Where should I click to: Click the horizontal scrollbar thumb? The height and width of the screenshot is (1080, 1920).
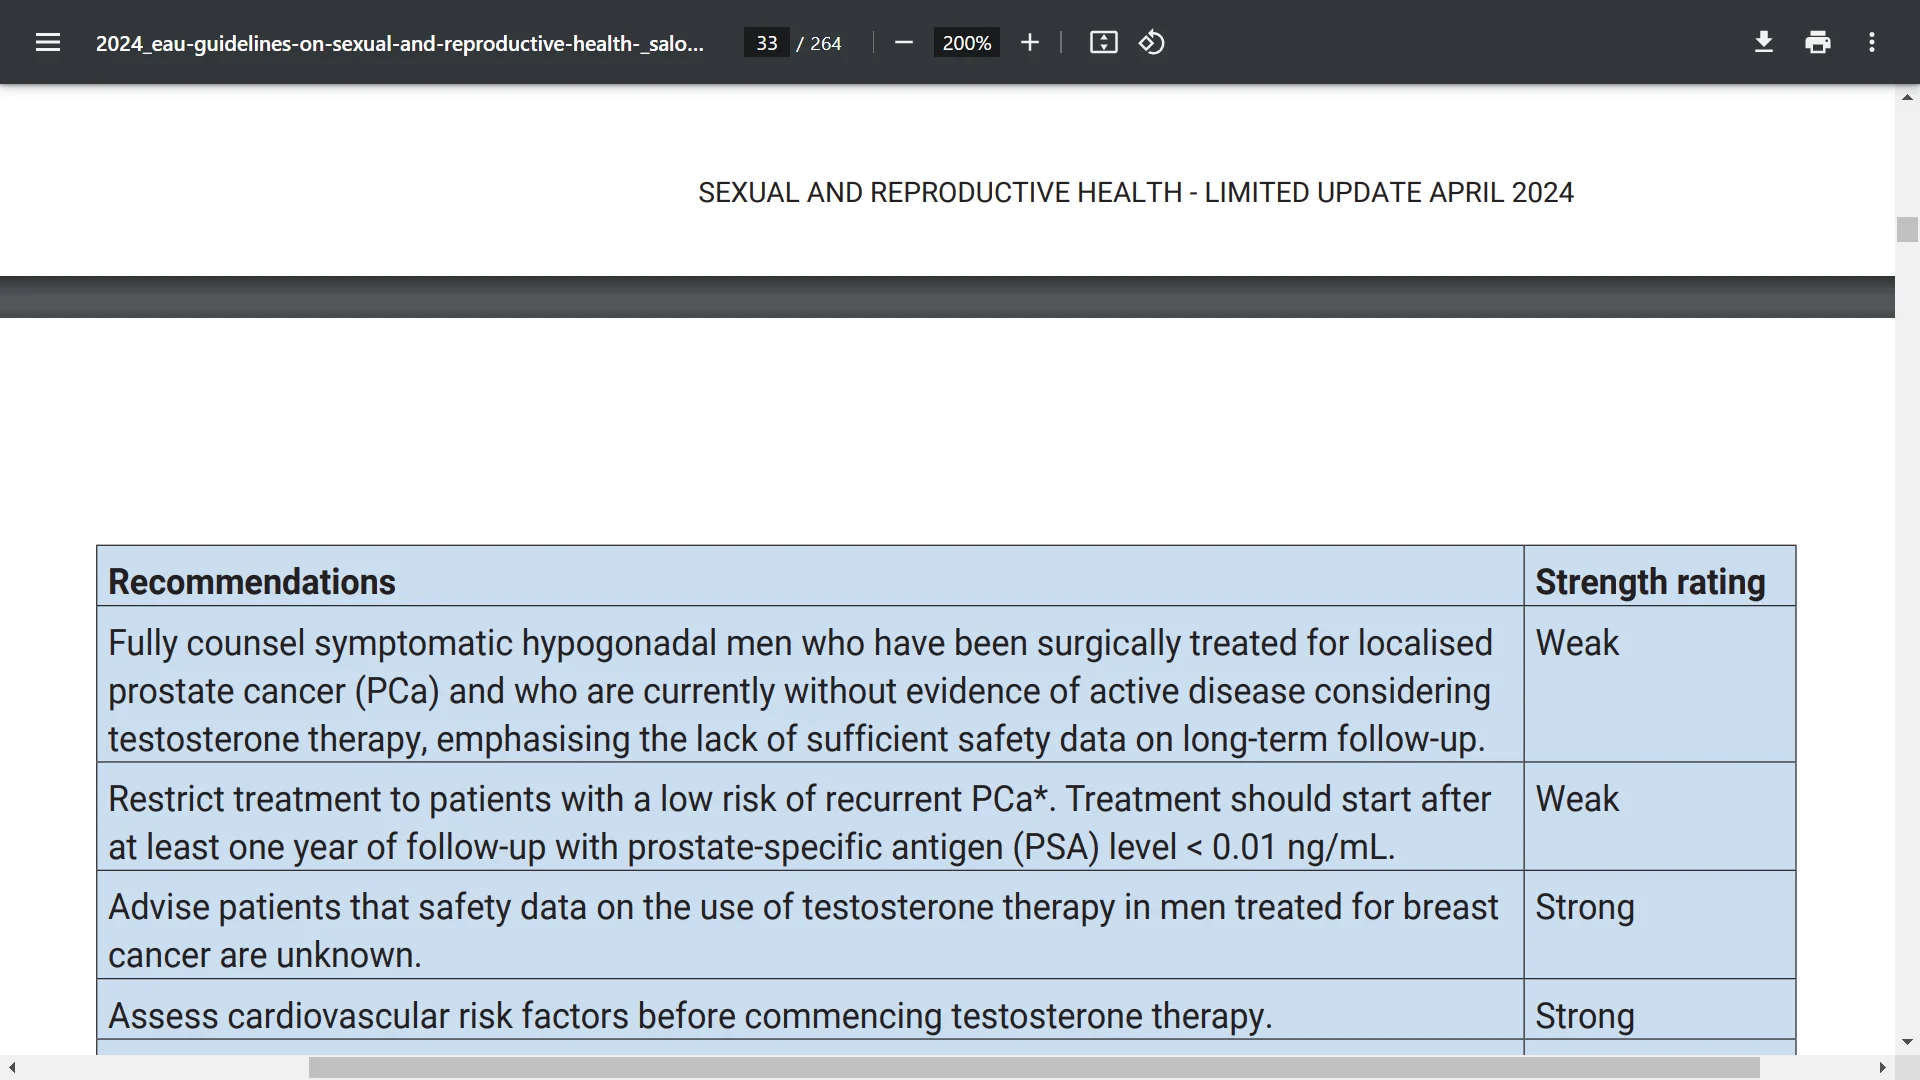coord(1034,1068)
